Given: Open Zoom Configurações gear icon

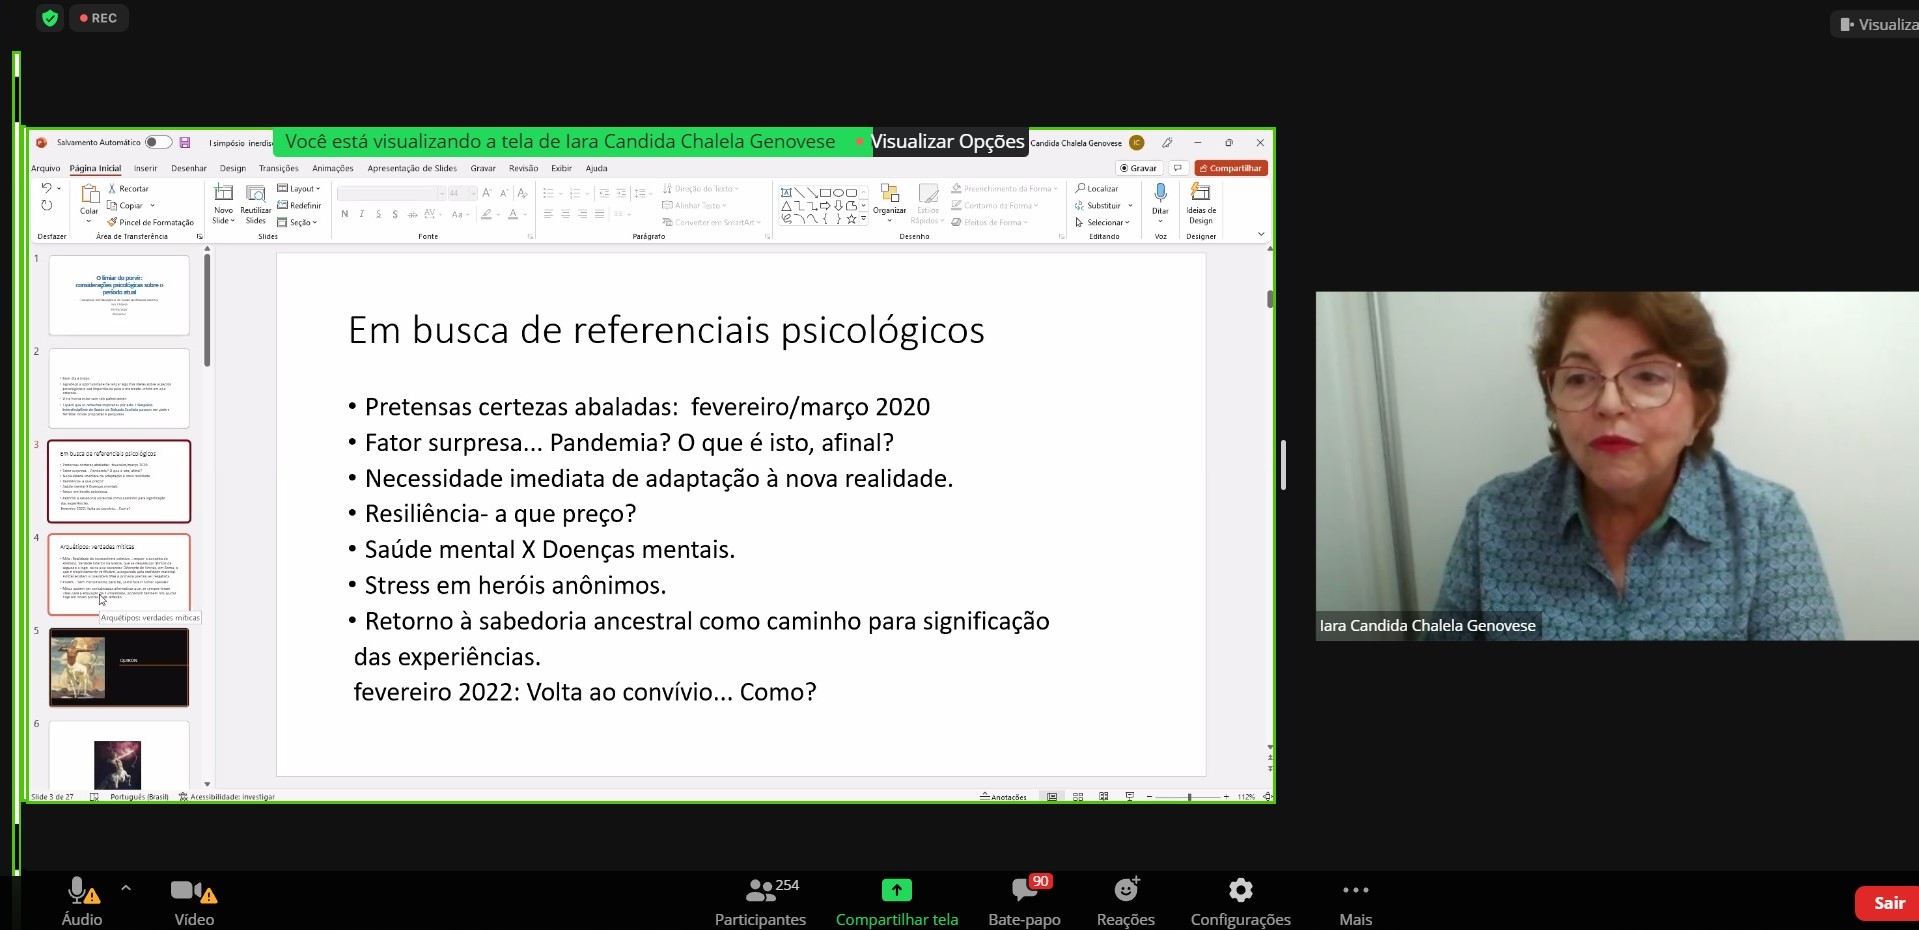Looking at the screenshot, I should pos(1240,890).
